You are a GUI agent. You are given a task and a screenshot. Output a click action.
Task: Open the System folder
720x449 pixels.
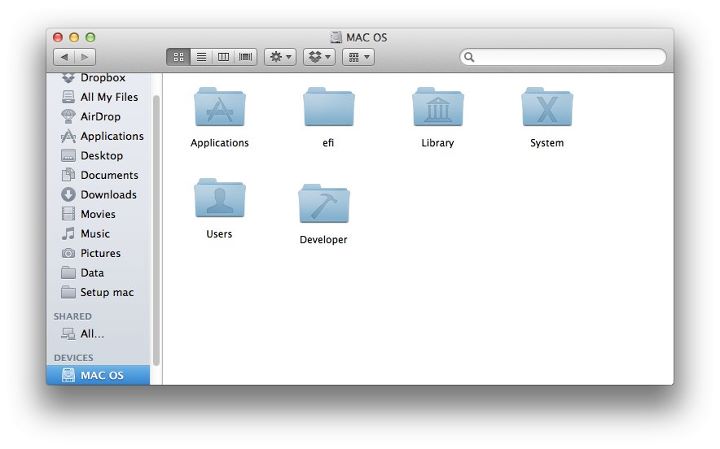pyautogui.click(x=546, y=108)
